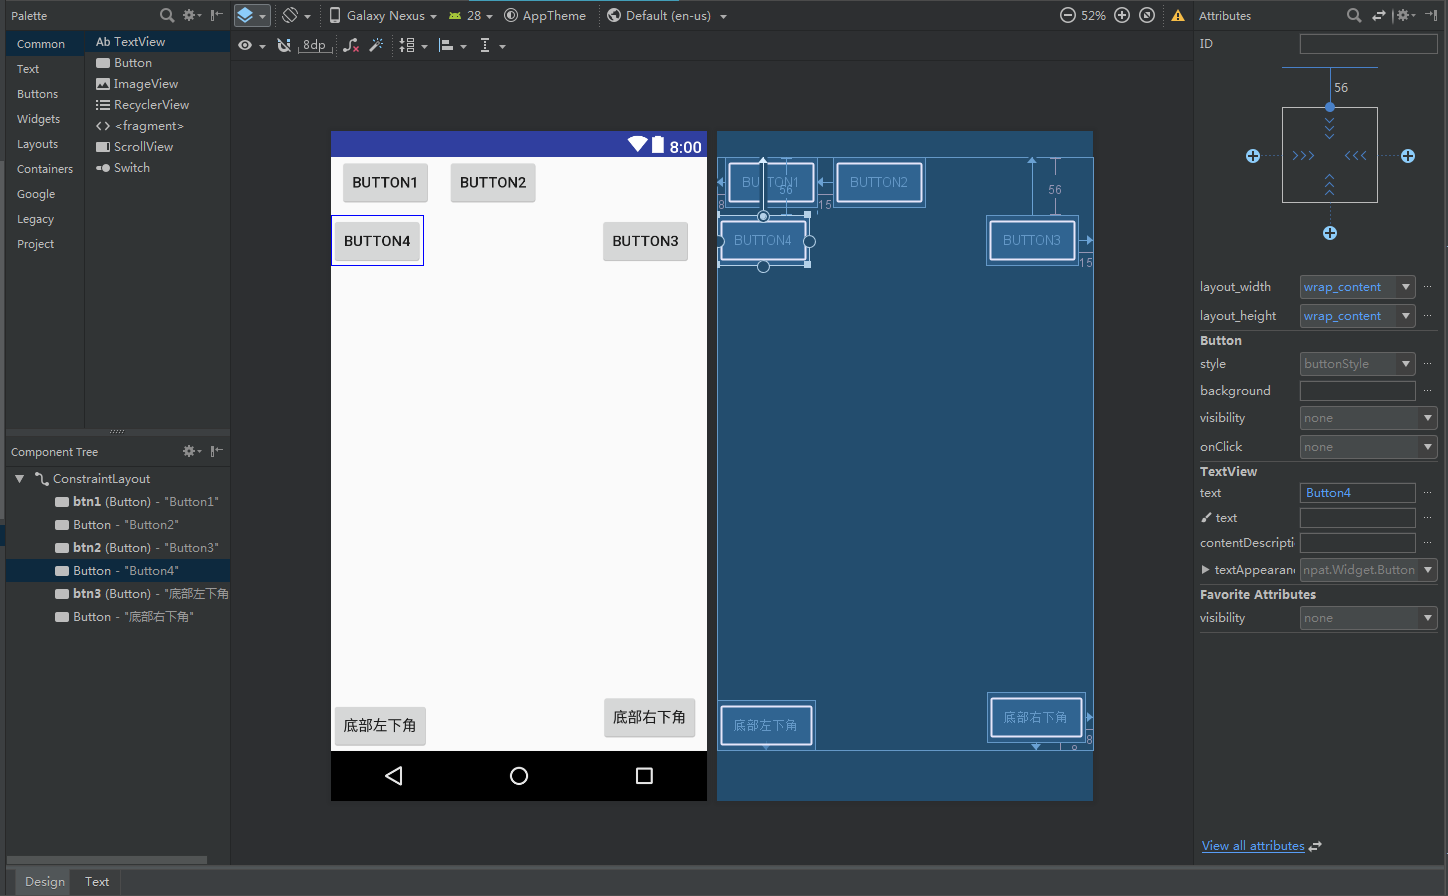Search attributes with the magnifier icon
The width and height of the screenshot is (1448, 896).
coord(1354,15)
